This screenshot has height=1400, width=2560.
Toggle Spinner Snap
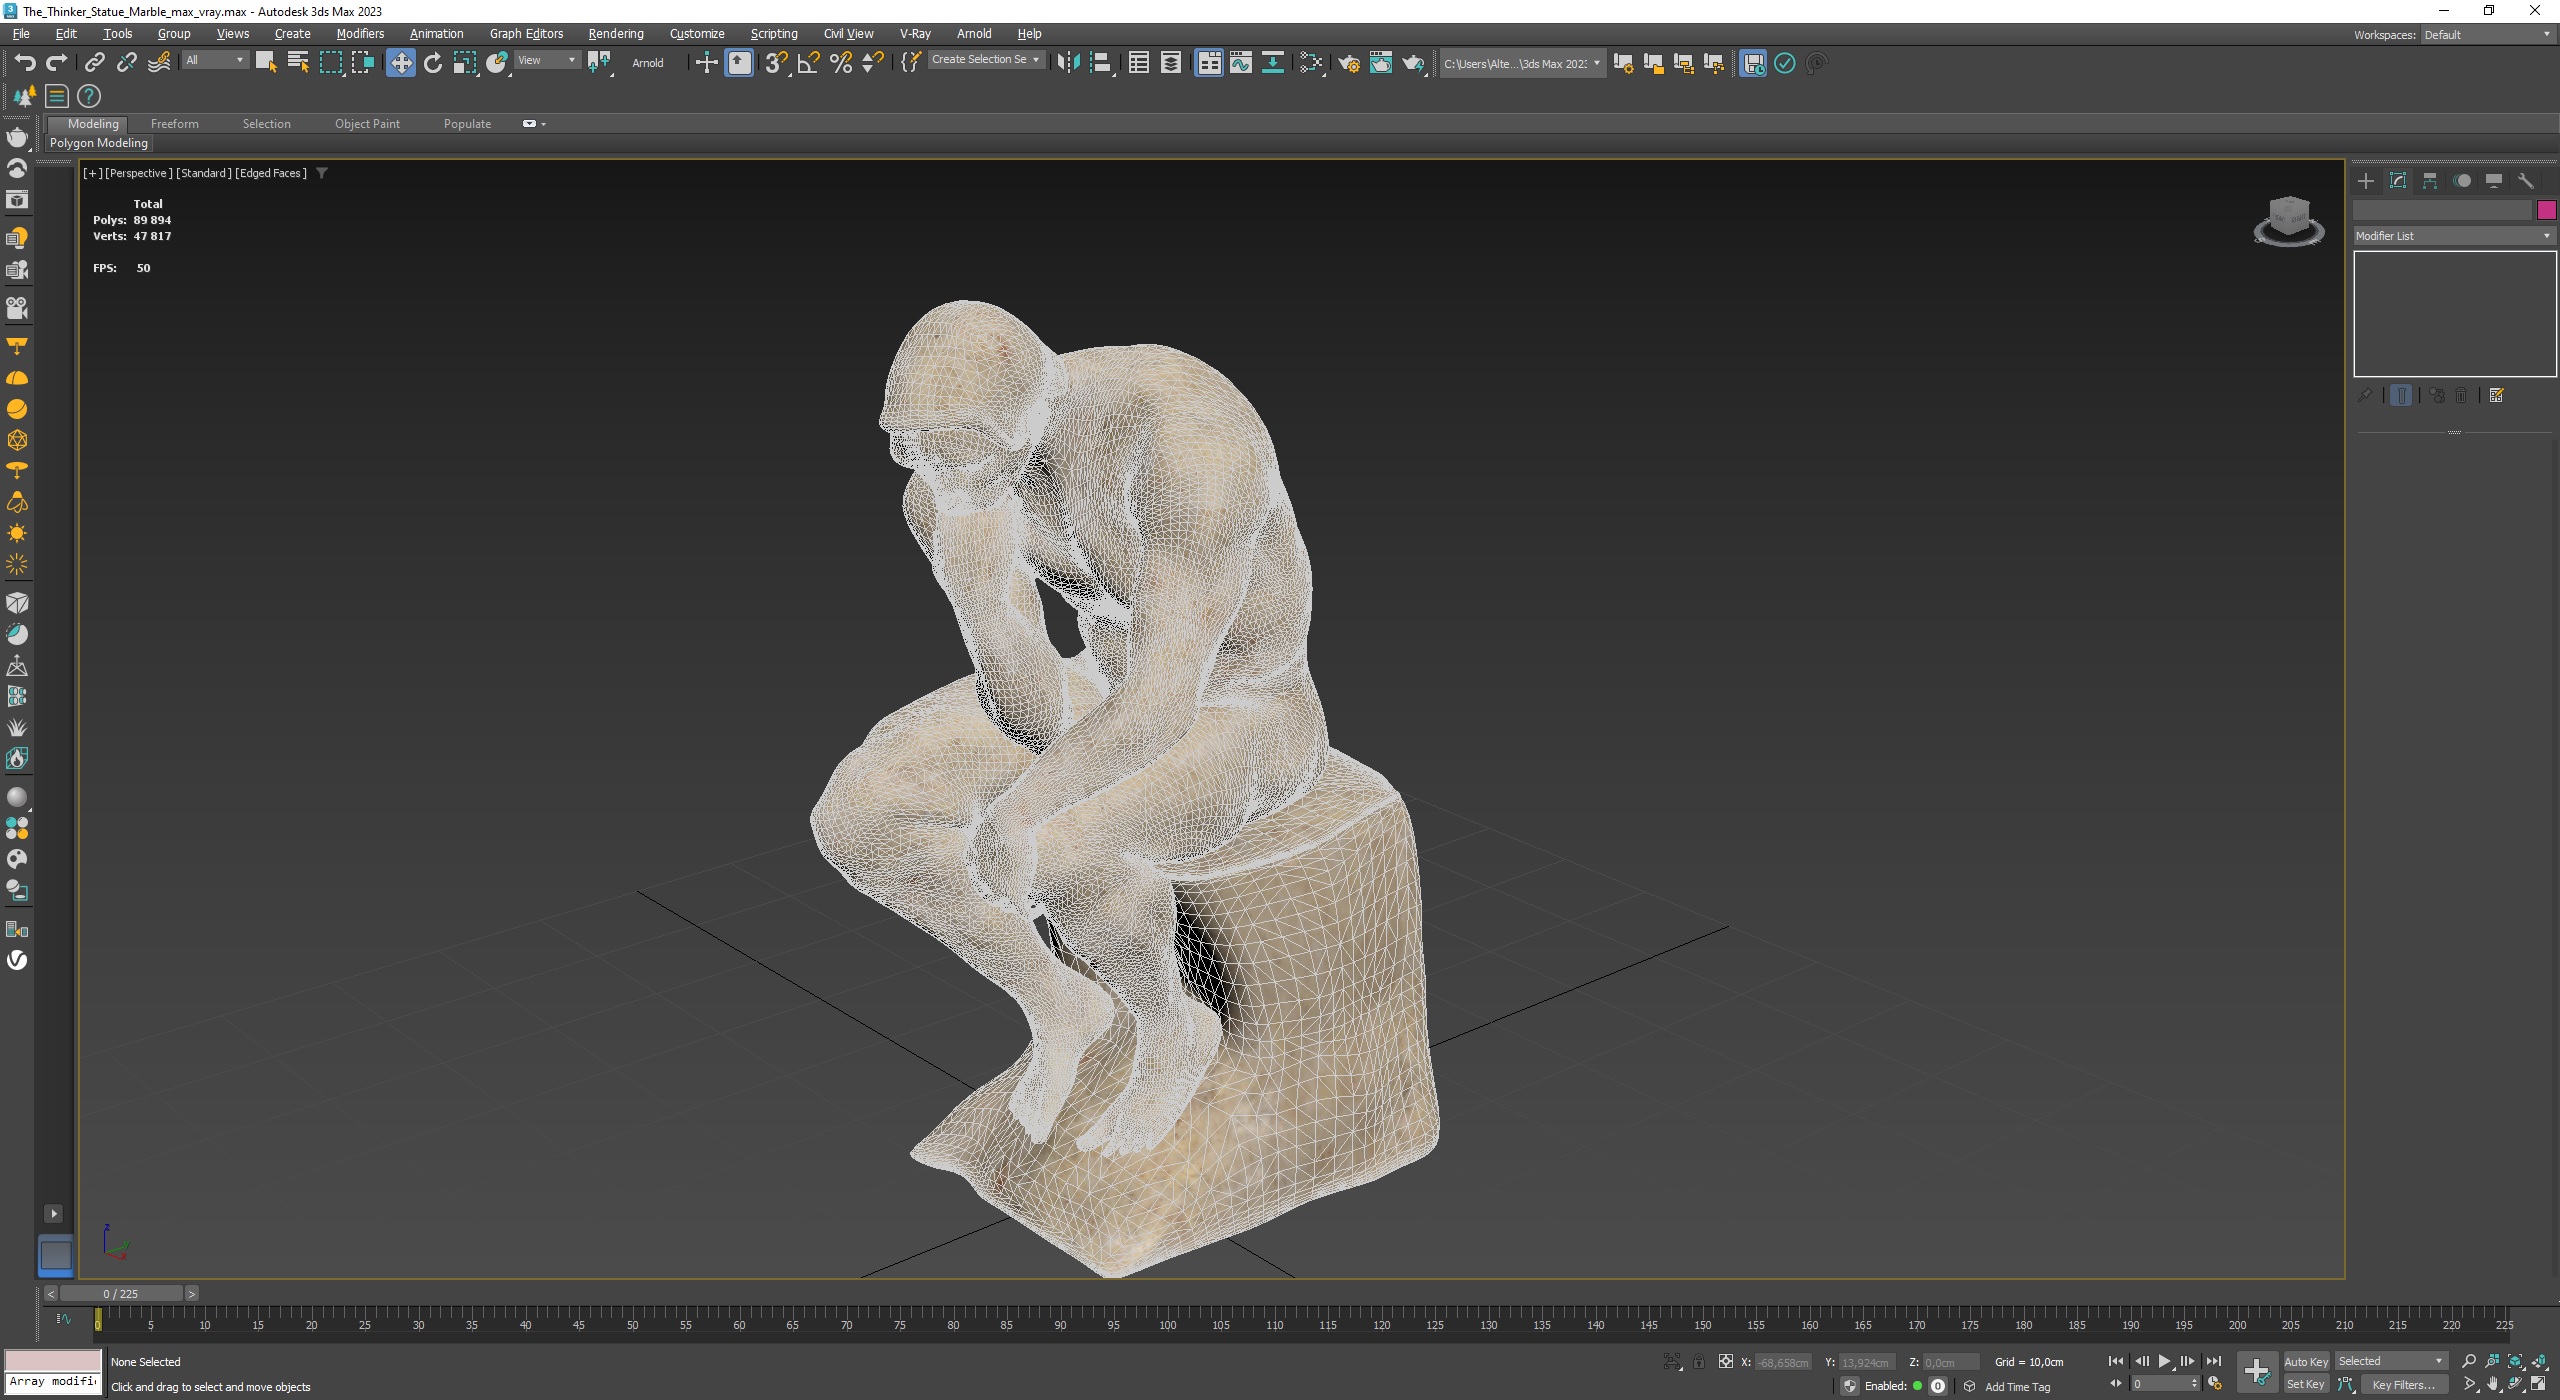point(873,63)
